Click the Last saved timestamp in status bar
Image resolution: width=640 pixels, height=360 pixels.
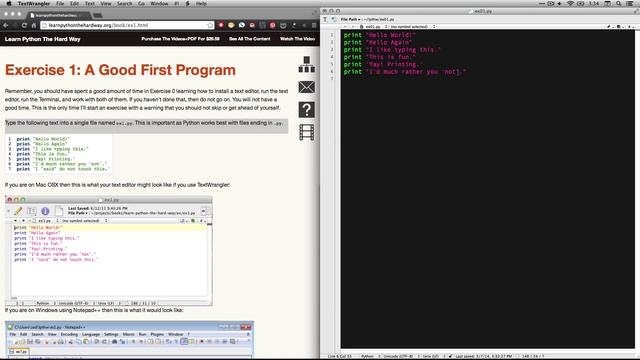click(x=483, y=356)
